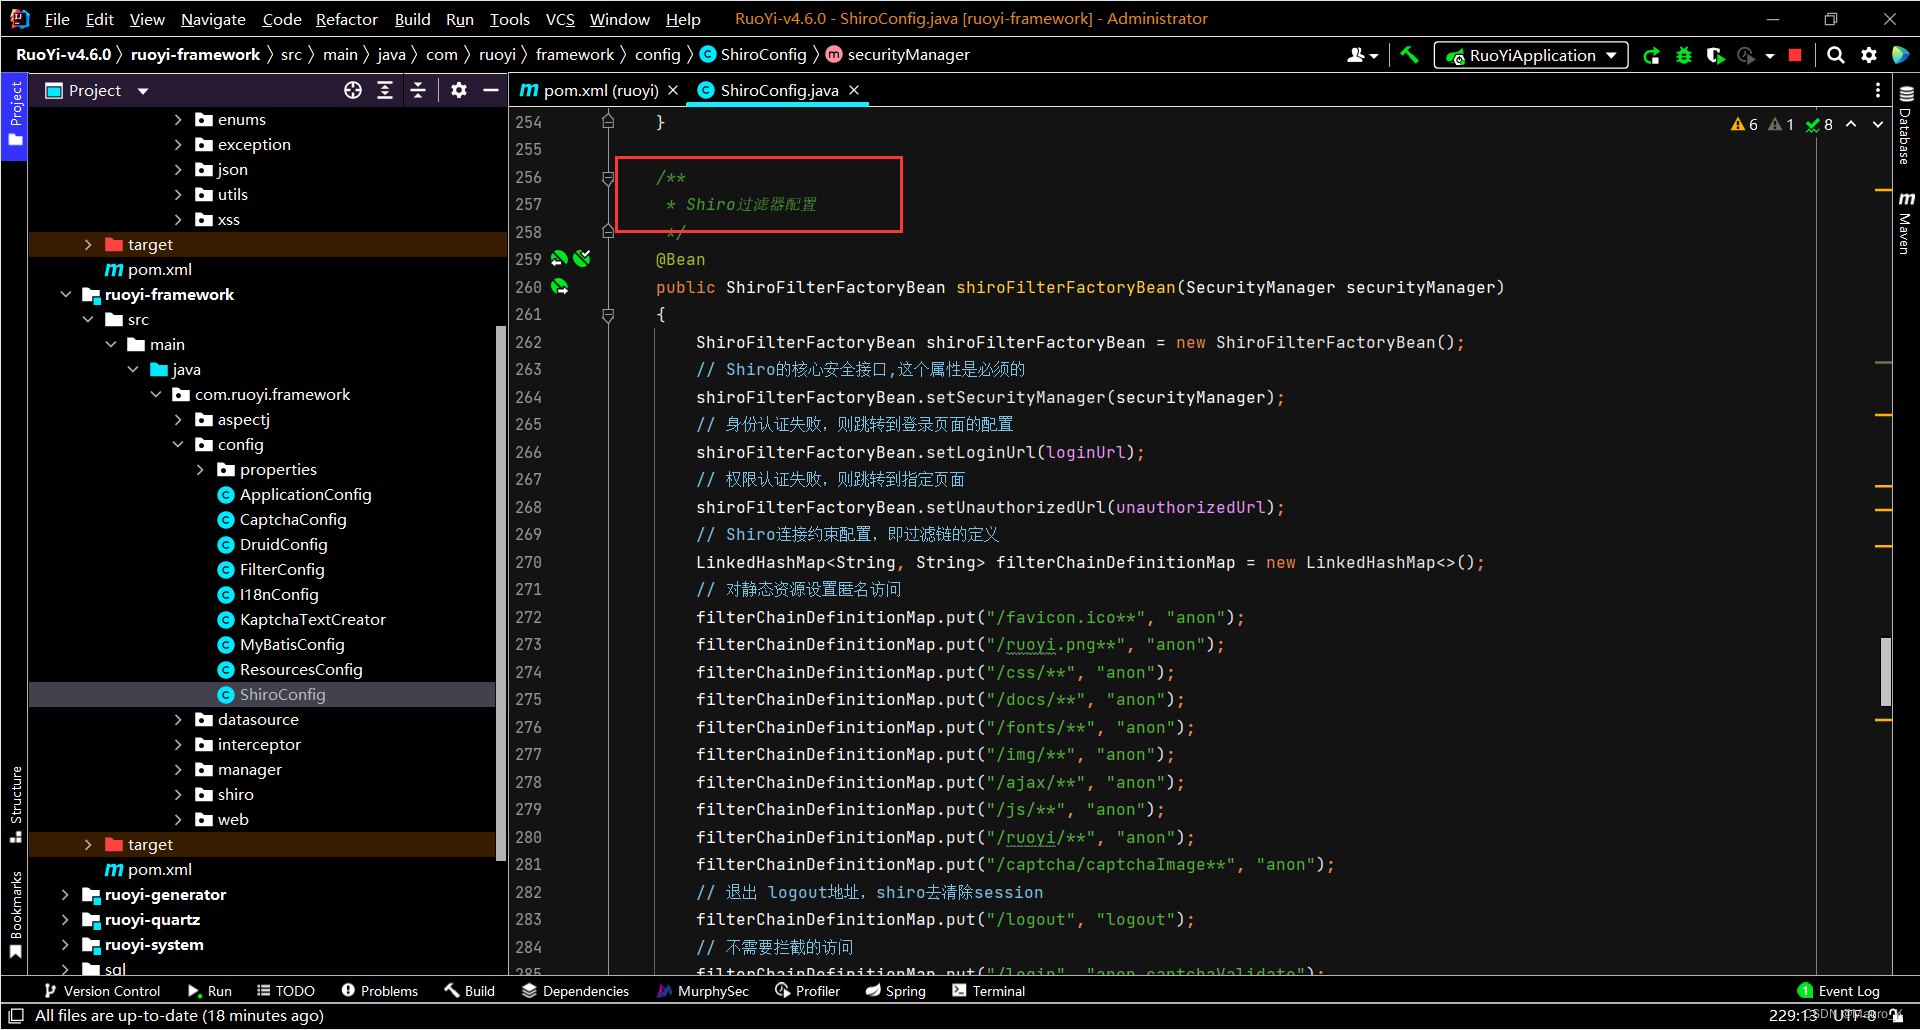The image size is (1920, 1030).
Task: Expand the enums folder
Action: point(178,119)
